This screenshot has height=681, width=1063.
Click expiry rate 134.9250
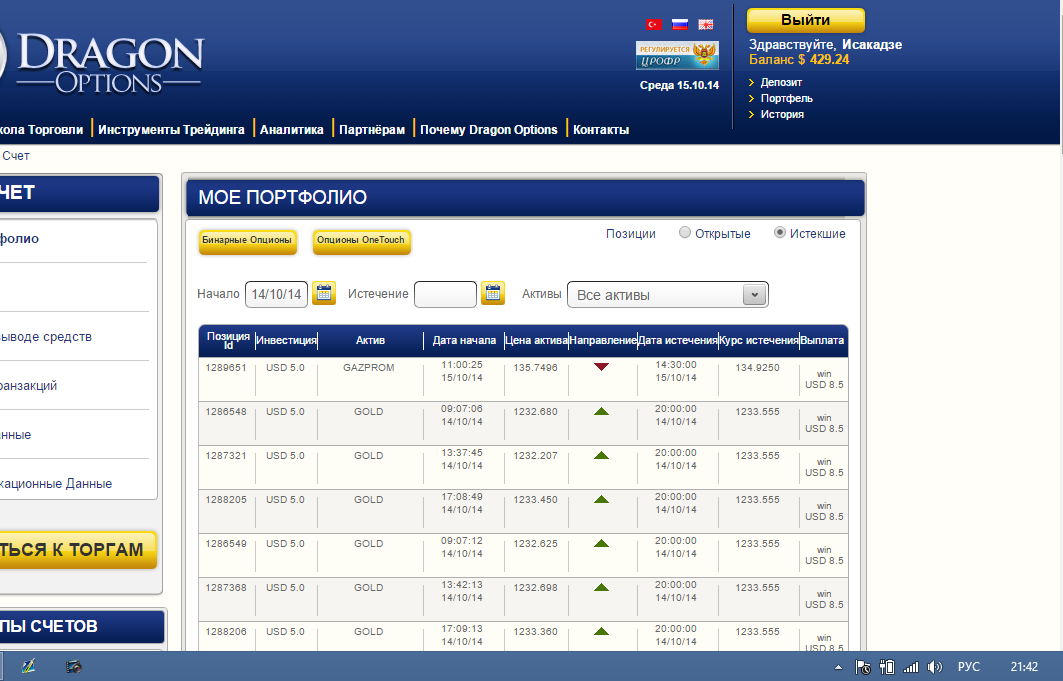tap(758, 367)
